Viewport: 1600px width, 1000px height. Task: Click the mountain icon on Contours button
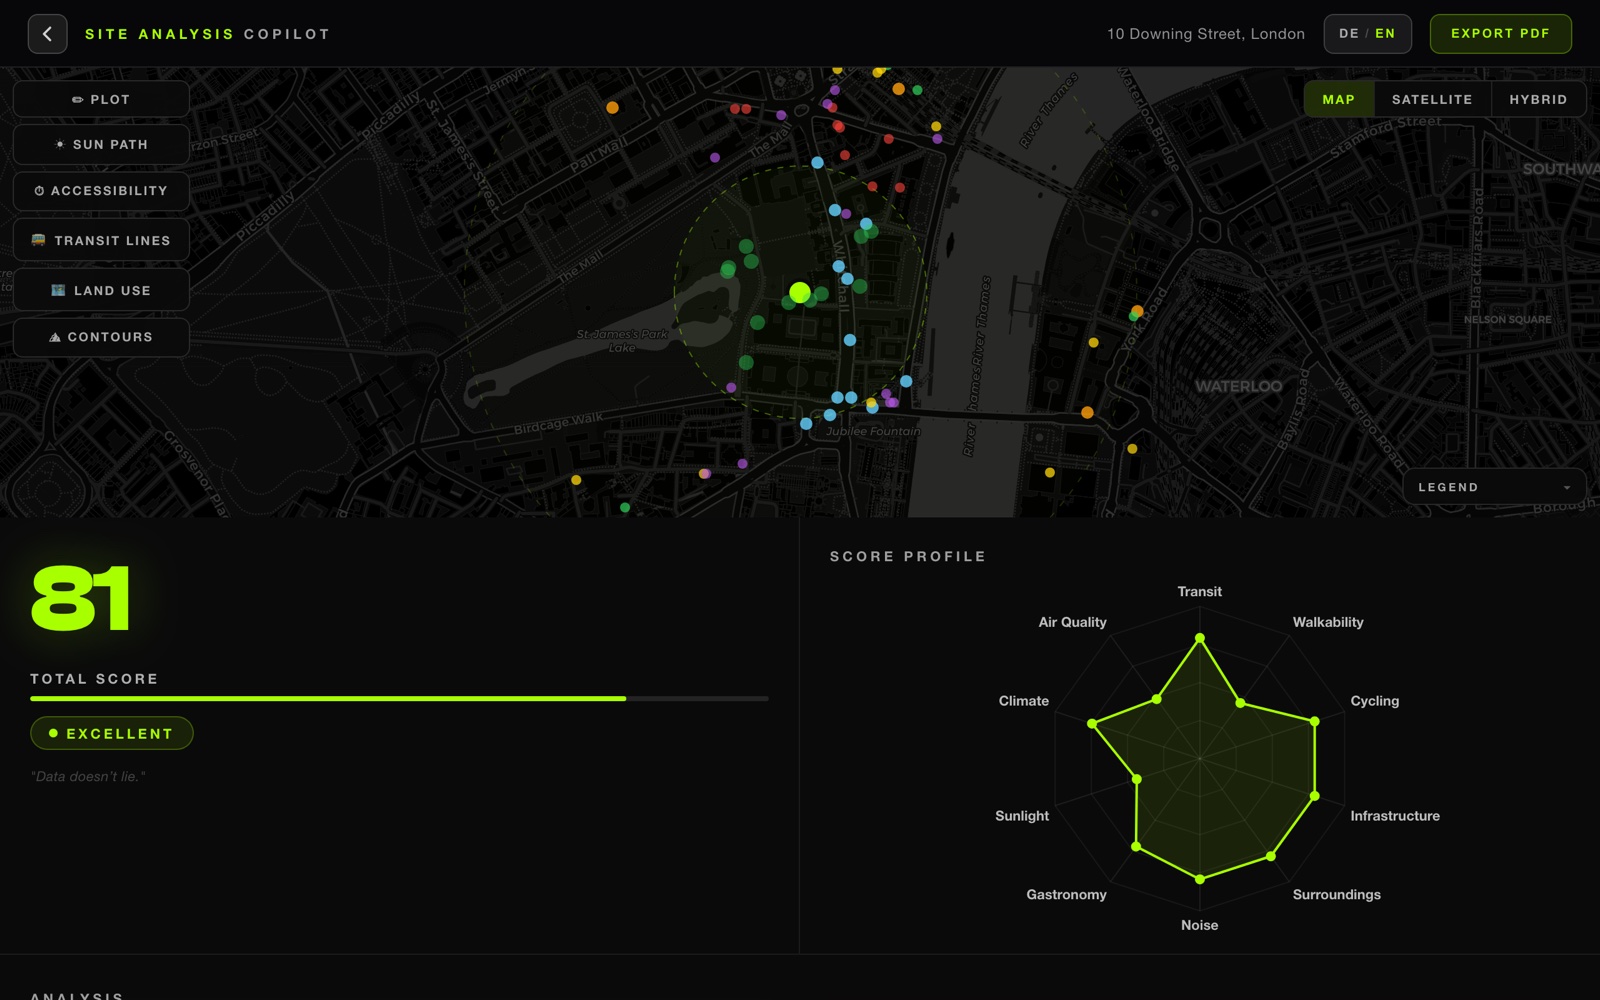point(55,337)
